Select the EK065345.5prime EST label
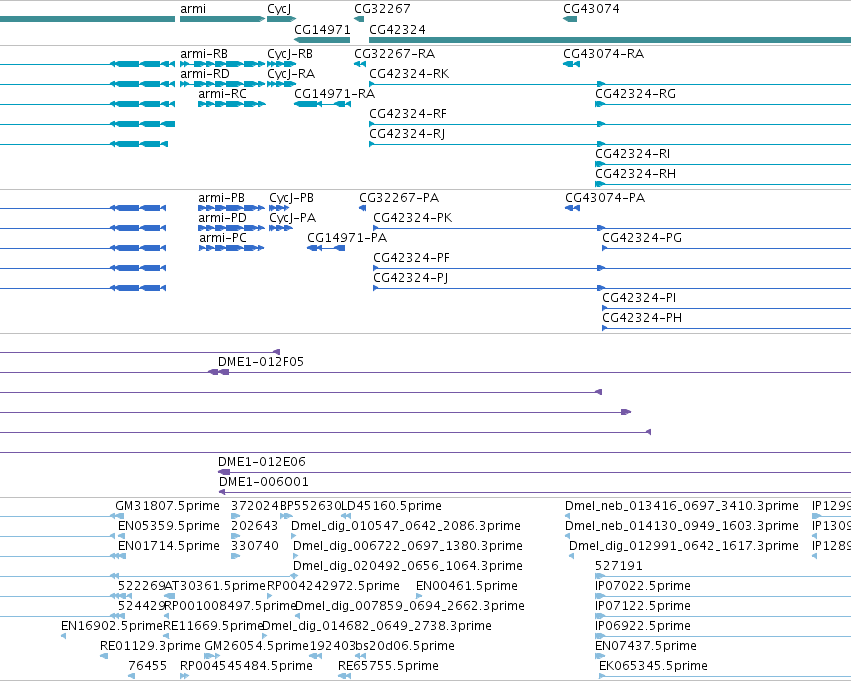Screen dimensions: 851x681 653,666
